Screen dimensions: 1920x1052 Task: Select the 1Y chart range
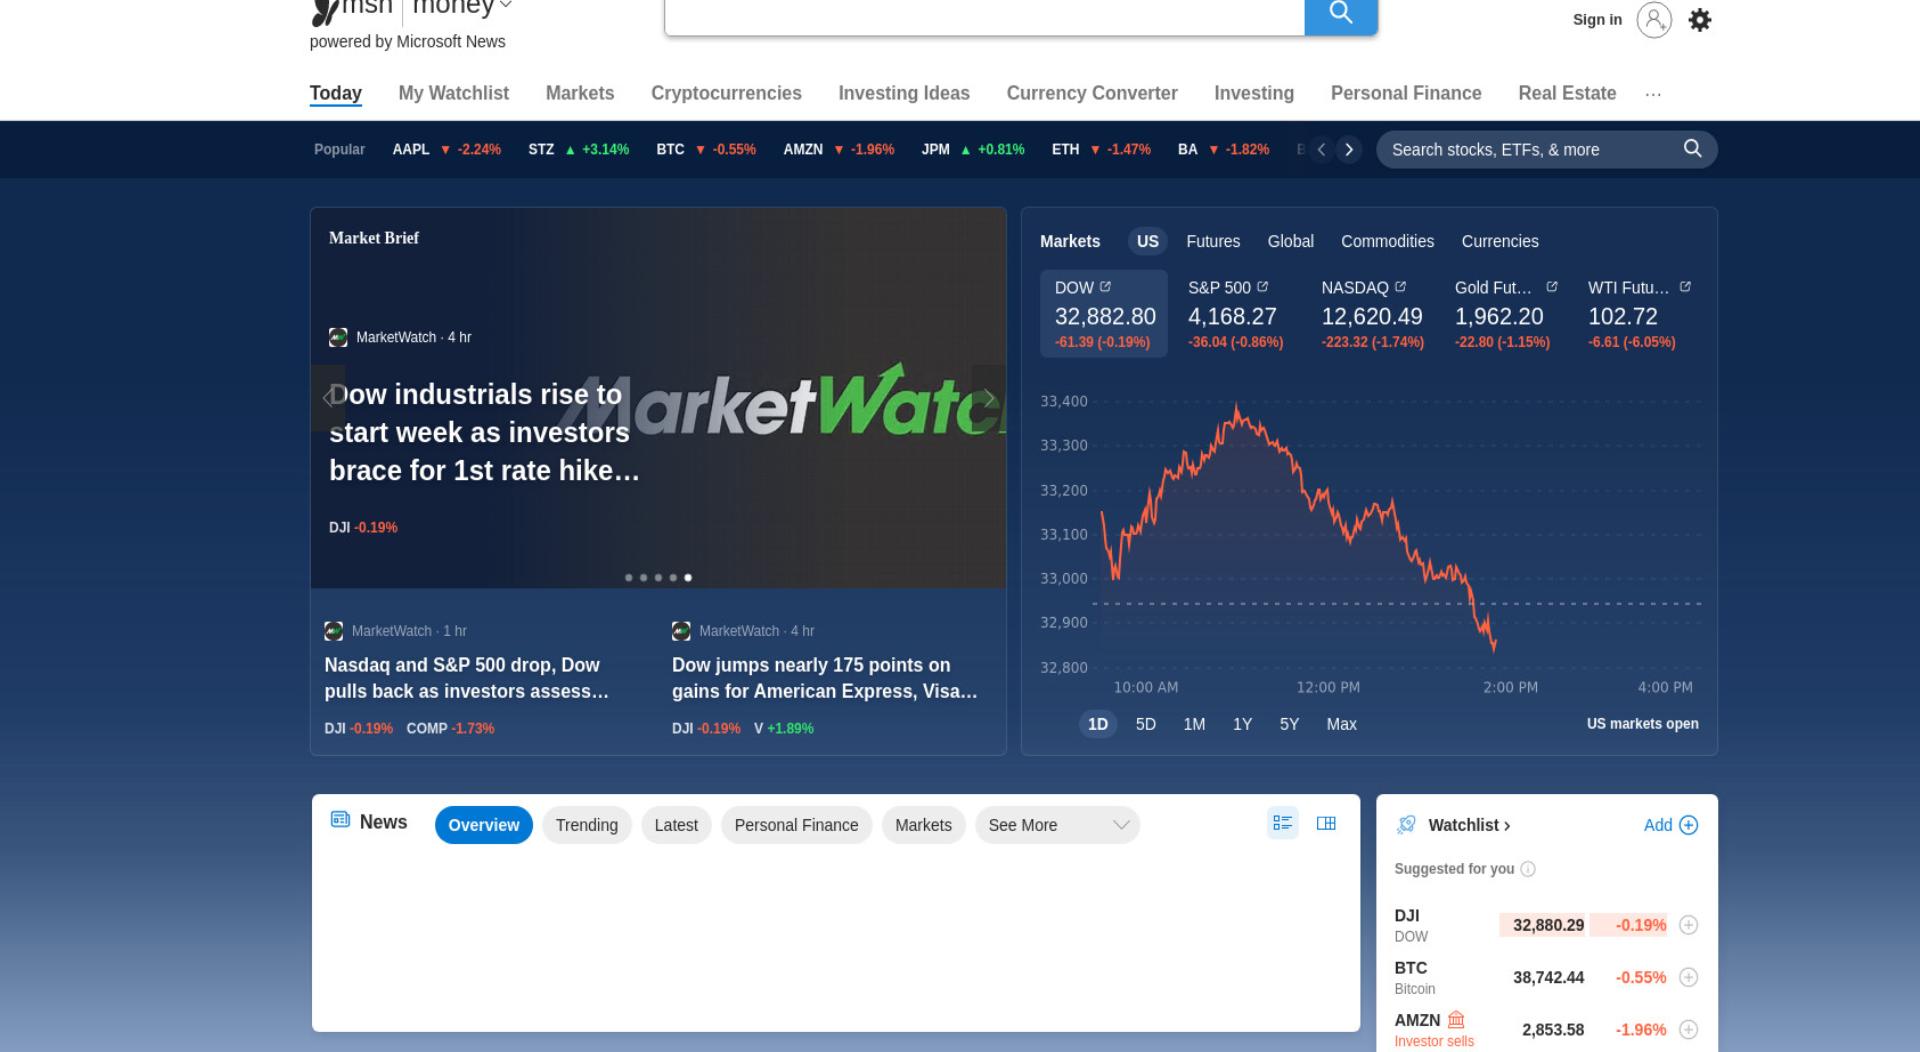pyautogui.click(x=1242, y=724)
